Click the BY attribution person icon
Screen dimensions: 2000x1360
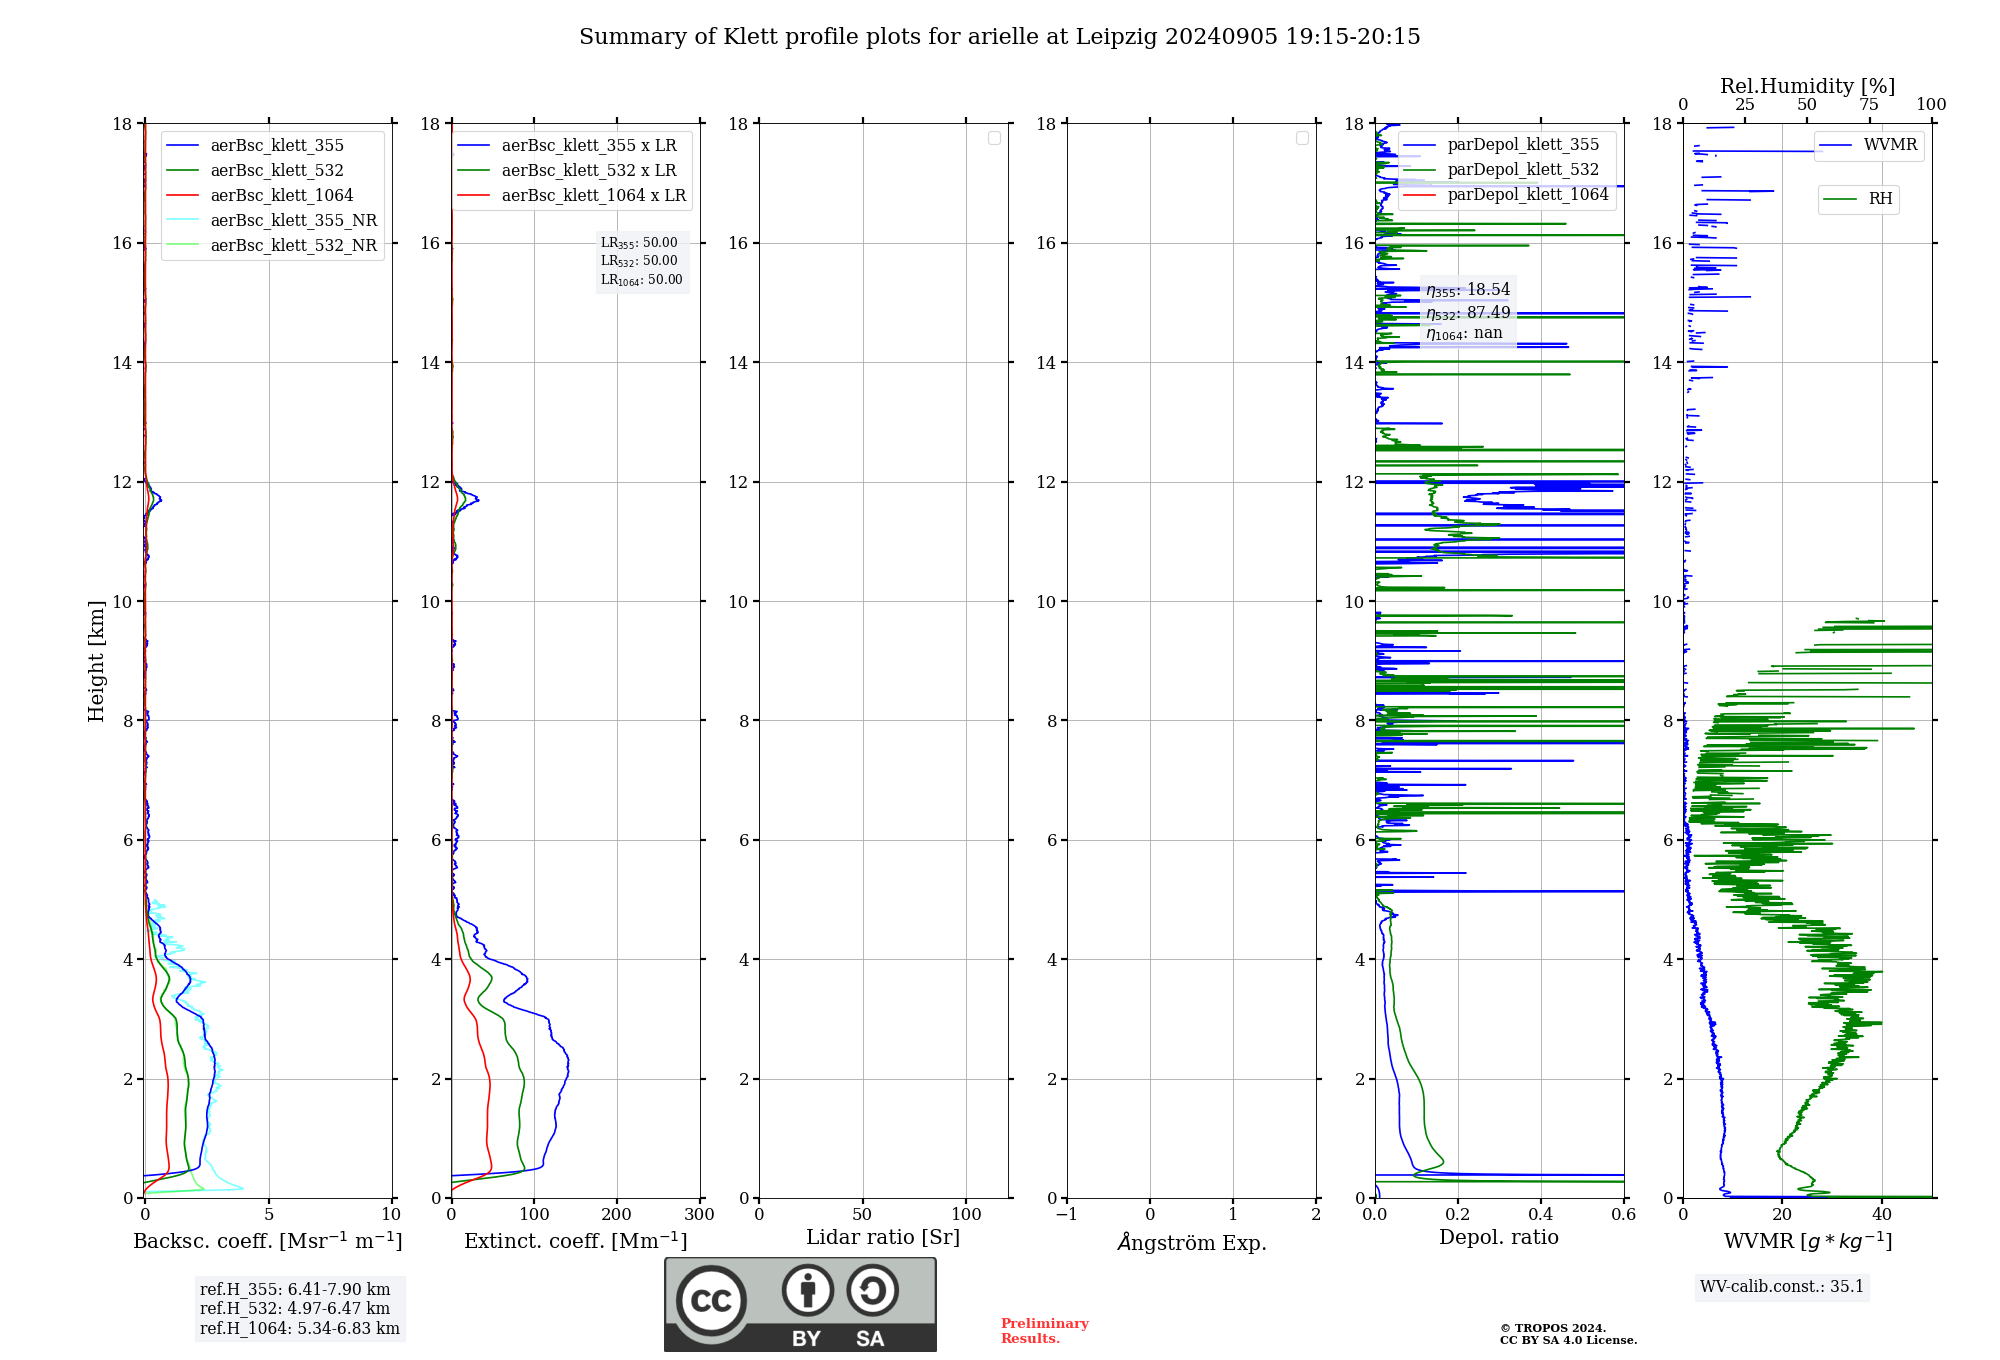[808, 1290]
